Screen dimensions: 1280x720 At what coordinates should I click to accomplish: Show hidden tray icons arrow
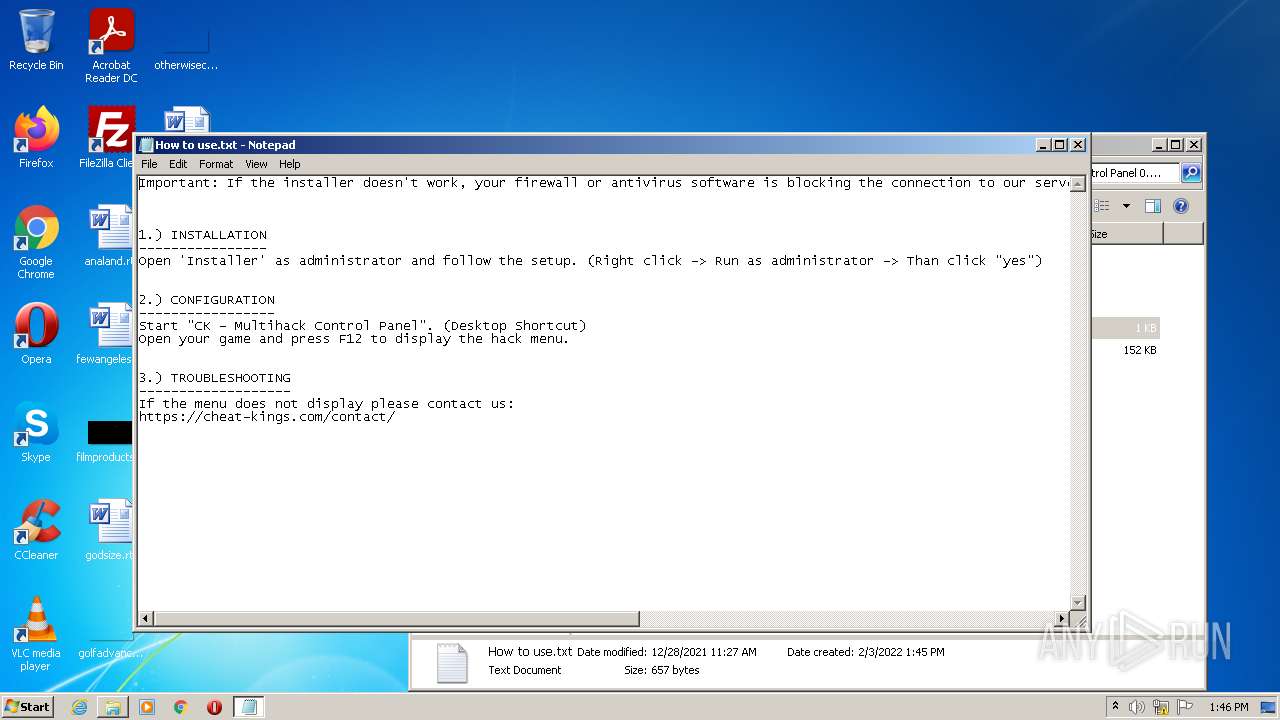point(1115,707)
